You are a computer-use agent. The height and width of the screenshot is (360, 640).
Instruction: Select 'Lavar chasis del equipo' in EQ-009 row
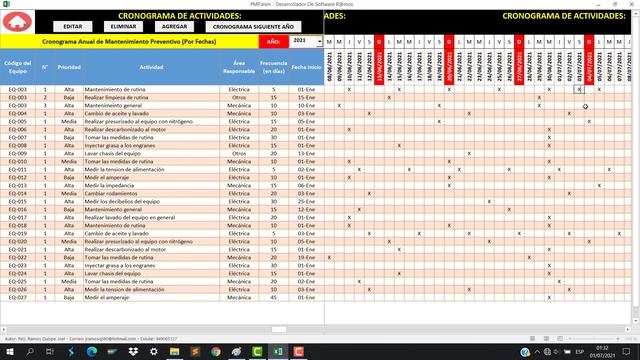click(x=151, y=153)
